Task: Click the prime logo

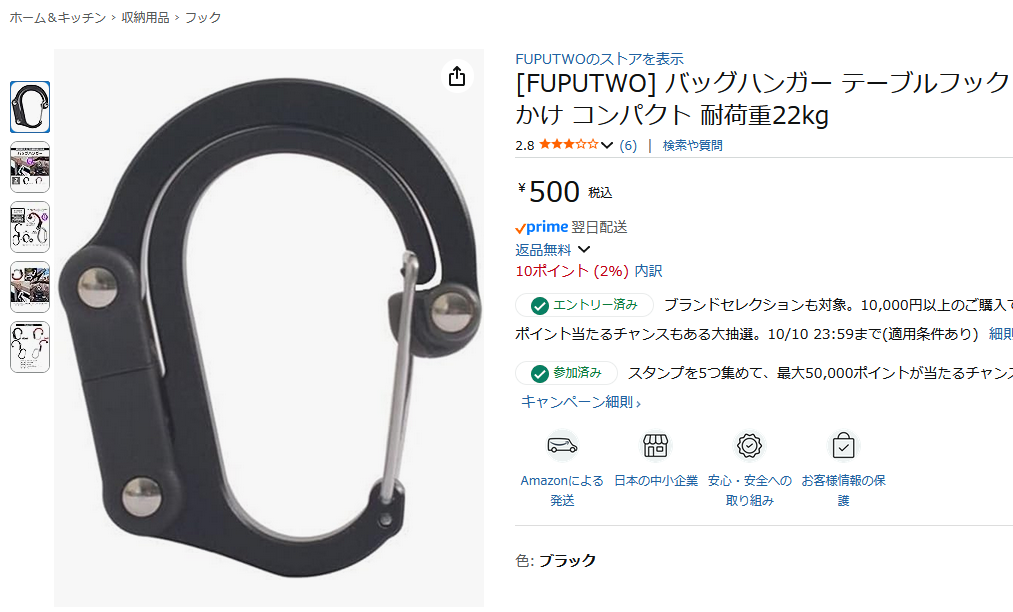Action: point(541,227)
